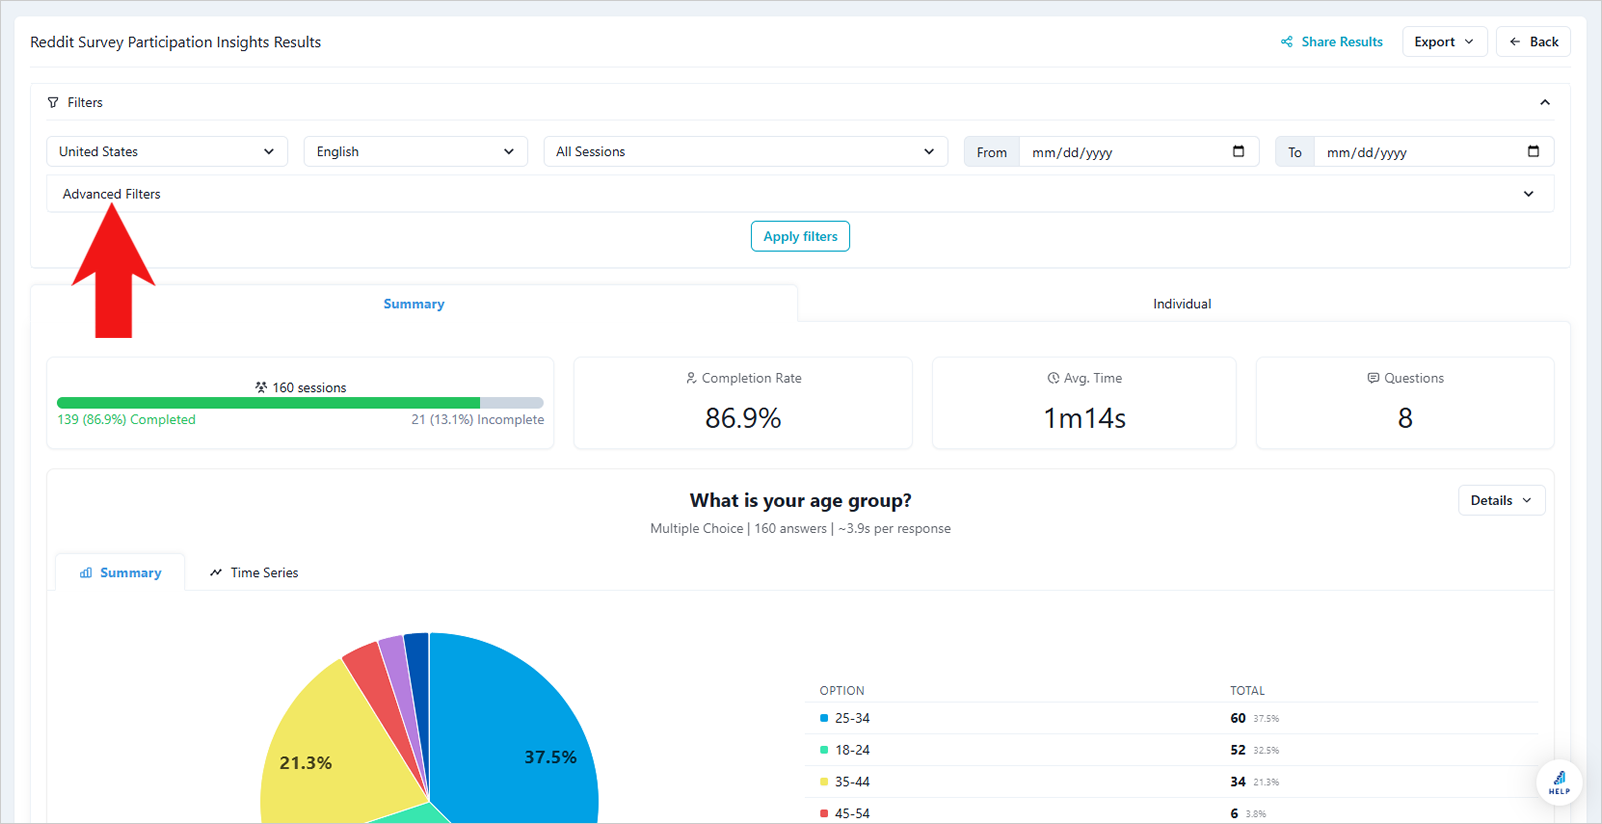The image size is (1602, 824).
Task: Click the total 60 for 25-34
Action: (x=1238, y=718)
